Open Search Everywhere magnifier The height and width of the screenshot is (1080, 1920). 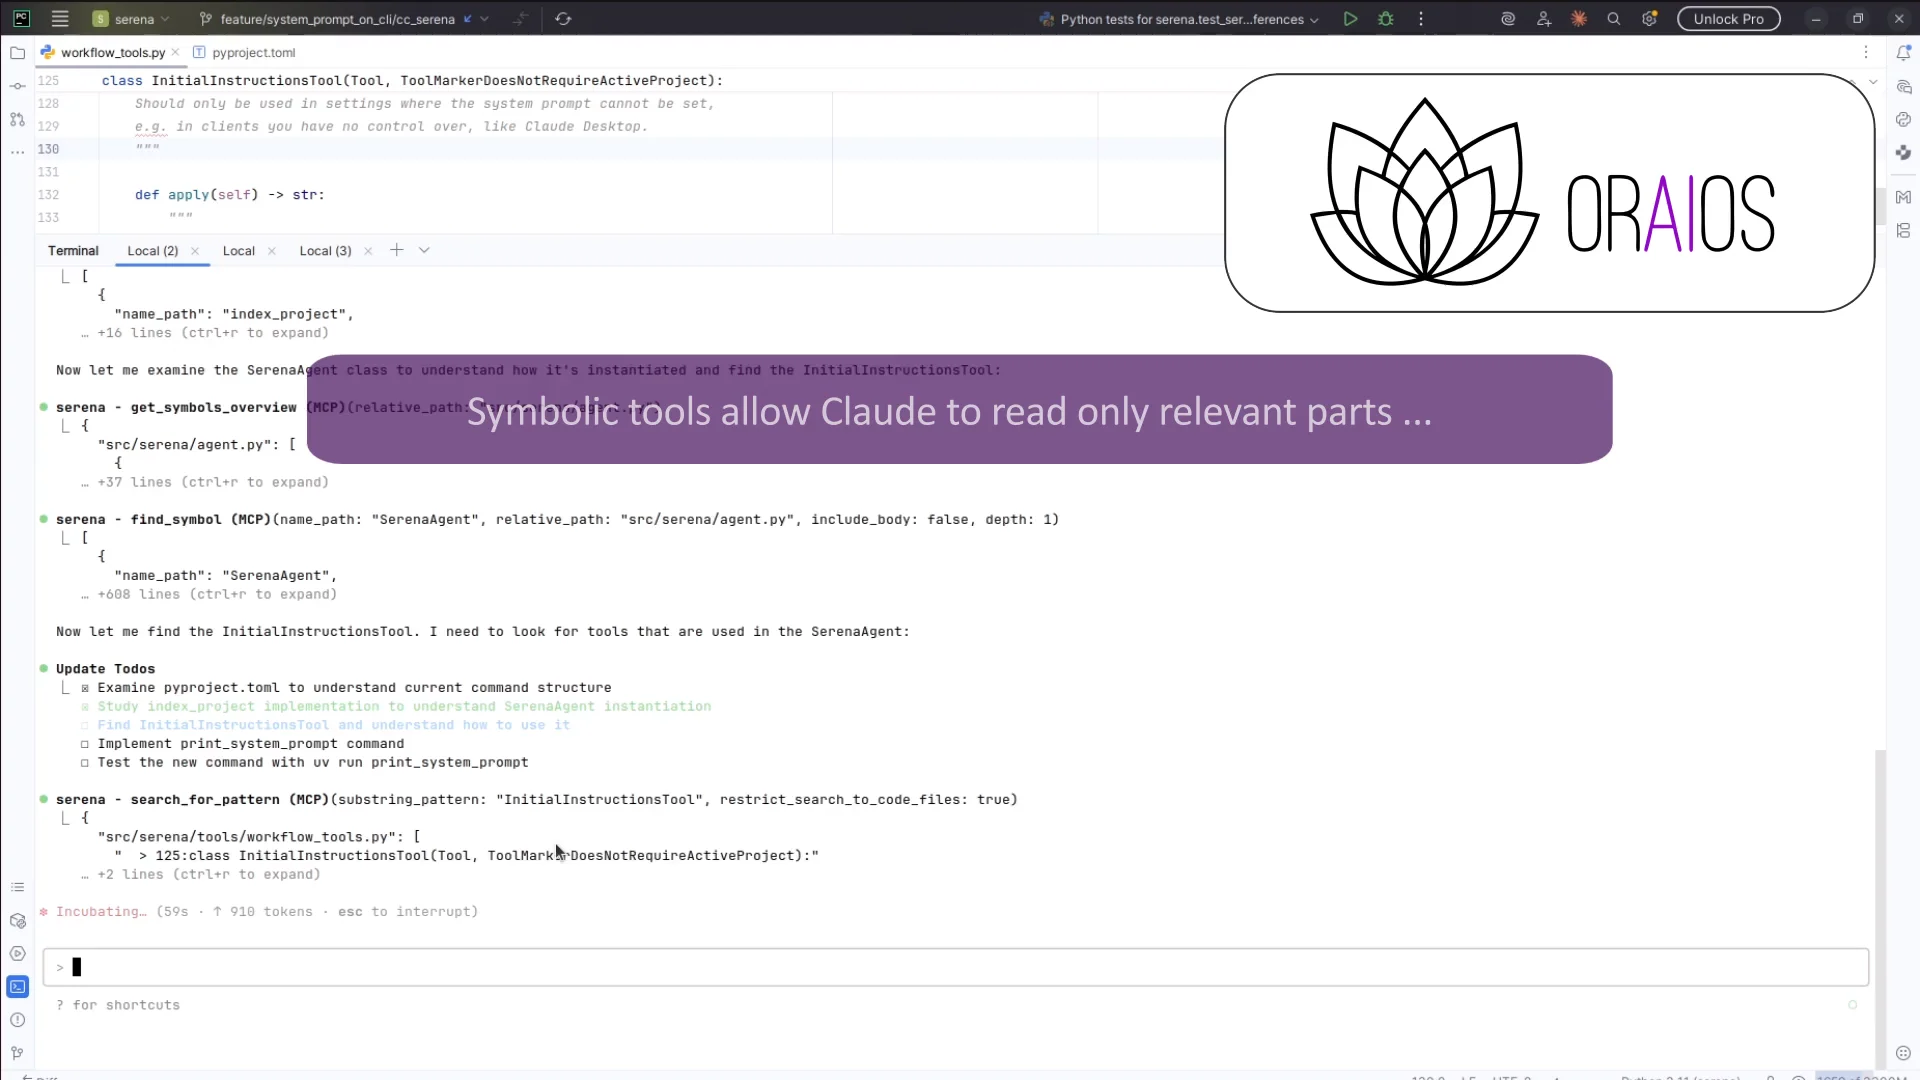tap(1614, 19)
